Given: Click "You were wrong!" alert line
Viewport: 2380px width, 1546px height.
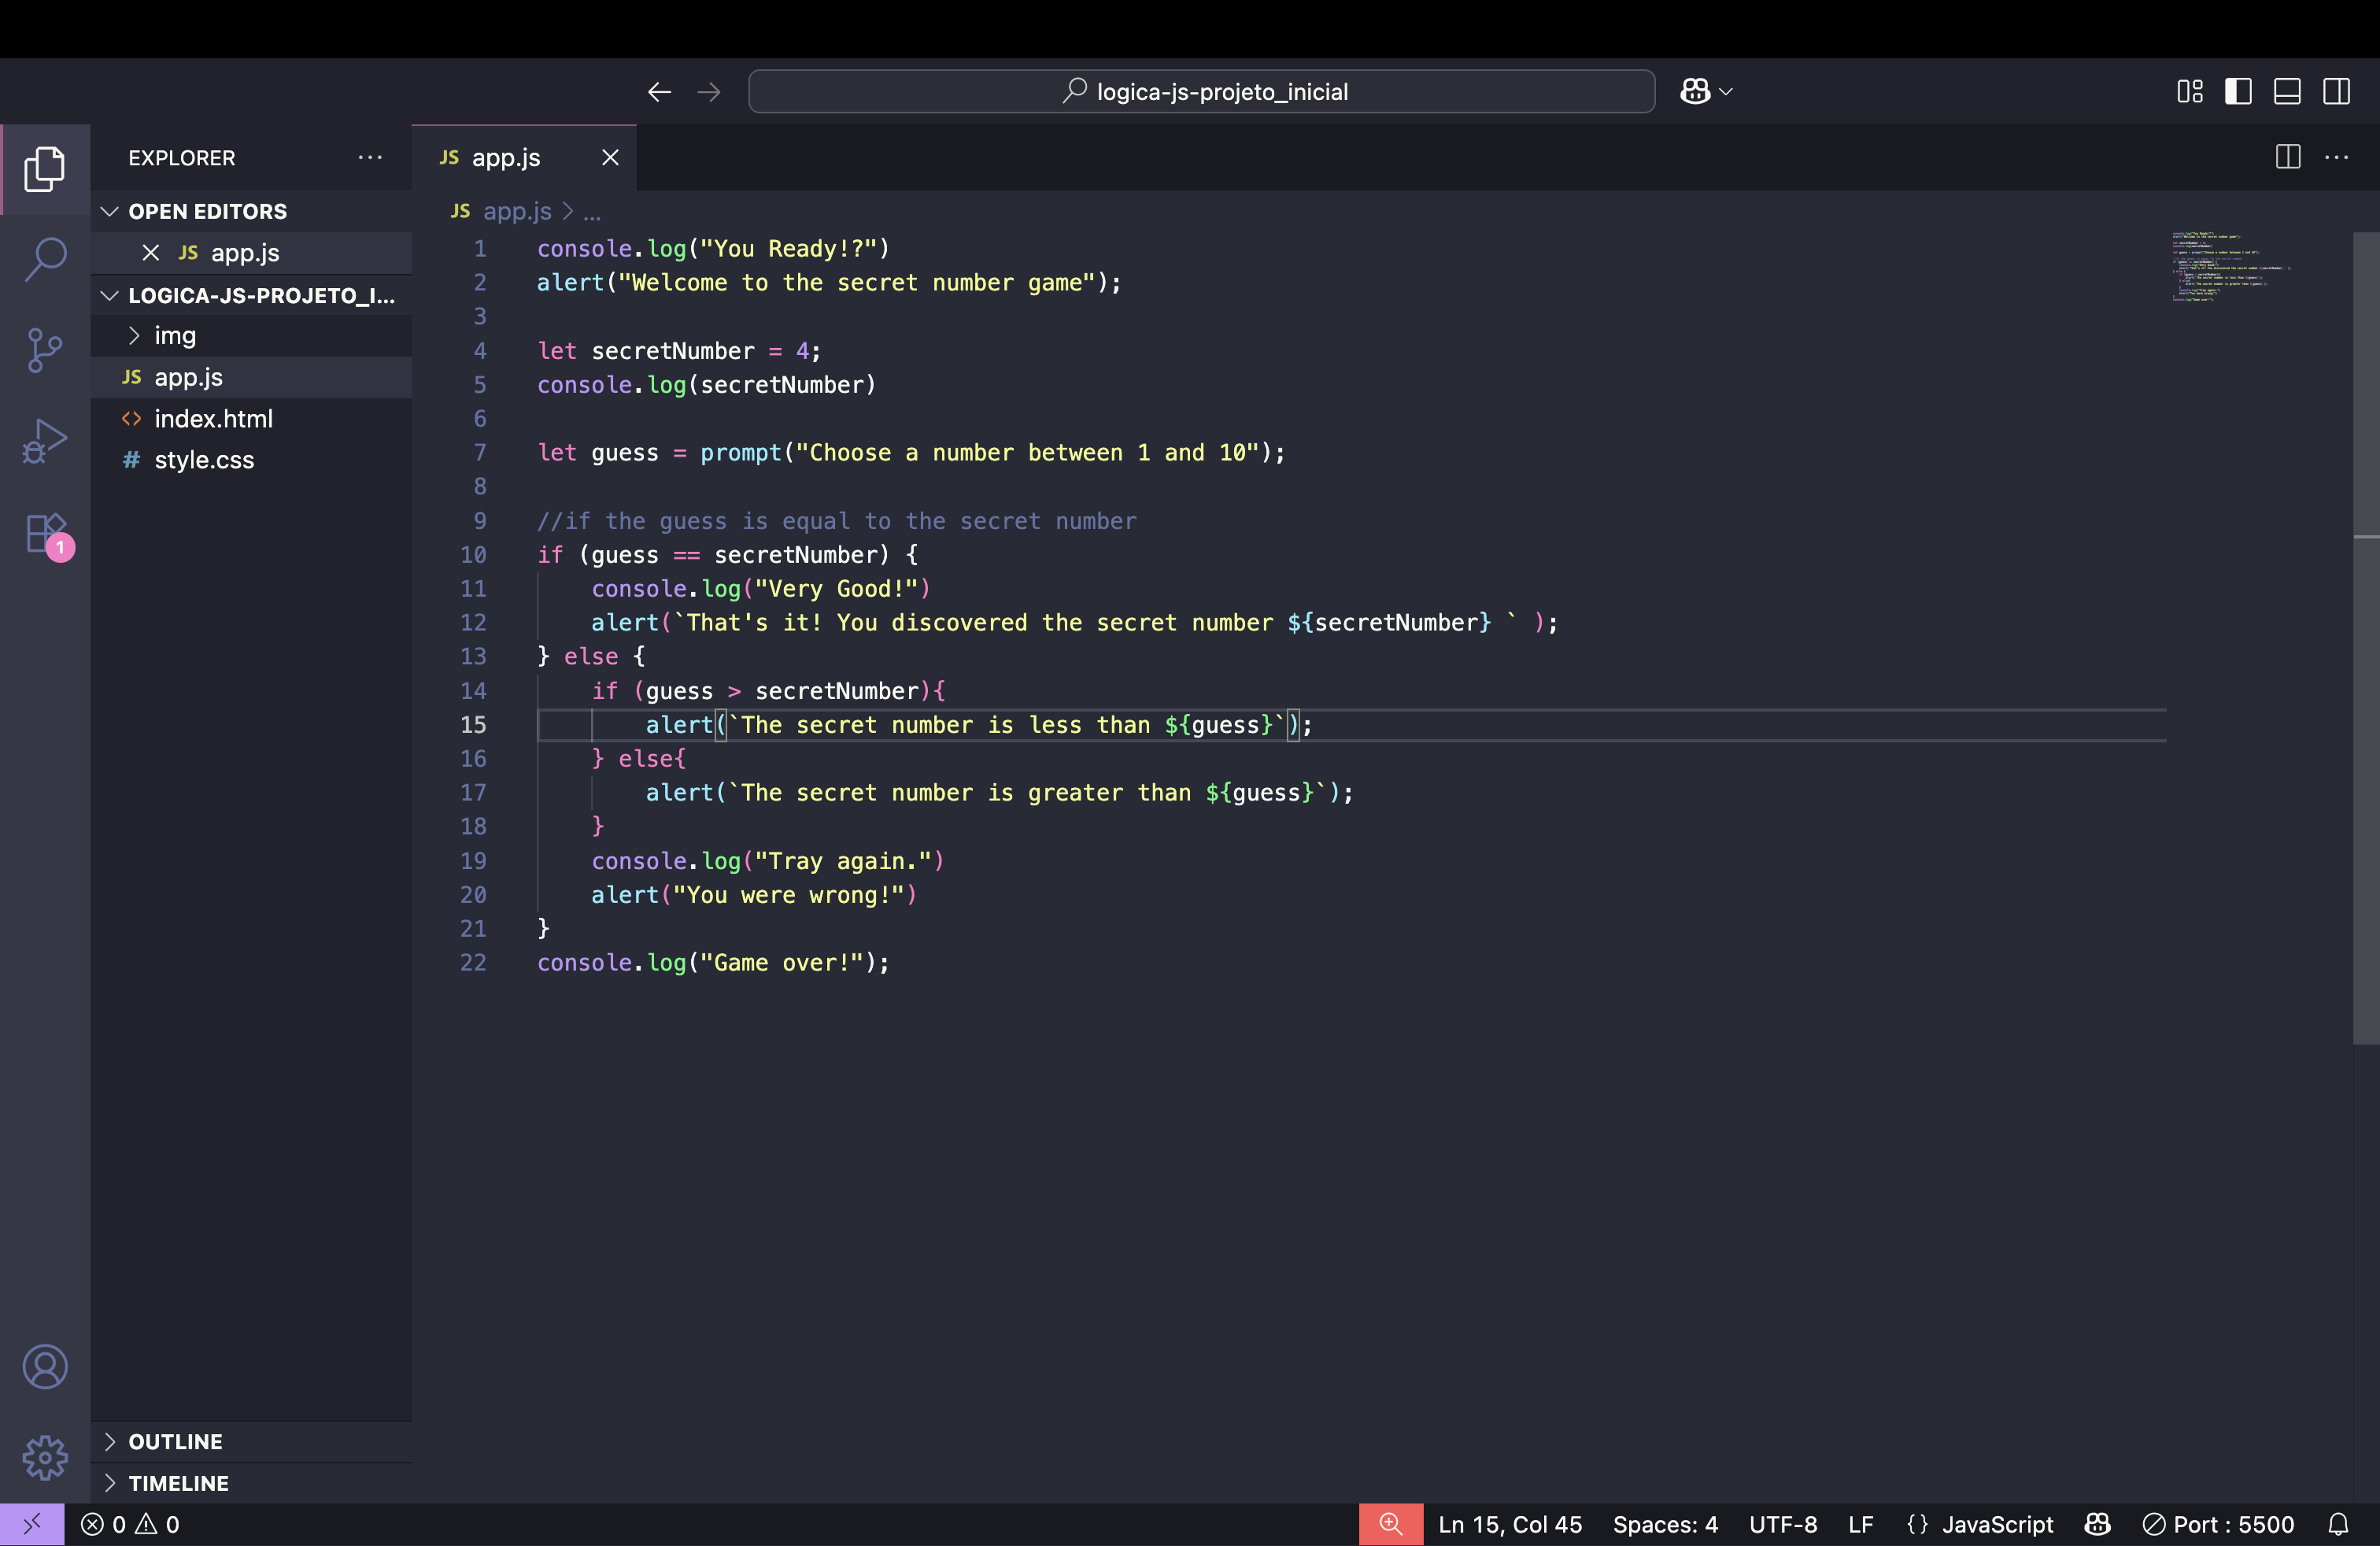Looking at the screenshot, I should point(753,894).
